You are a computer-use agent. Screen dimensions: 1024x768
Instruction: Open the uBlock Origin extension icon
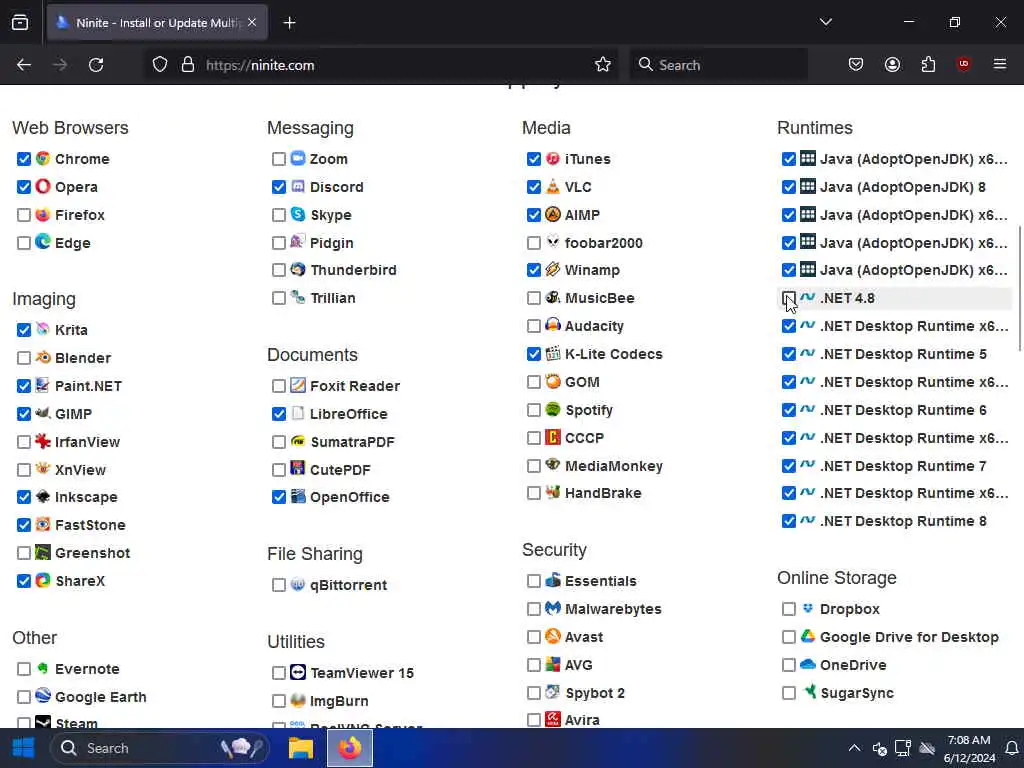point(963,64)
